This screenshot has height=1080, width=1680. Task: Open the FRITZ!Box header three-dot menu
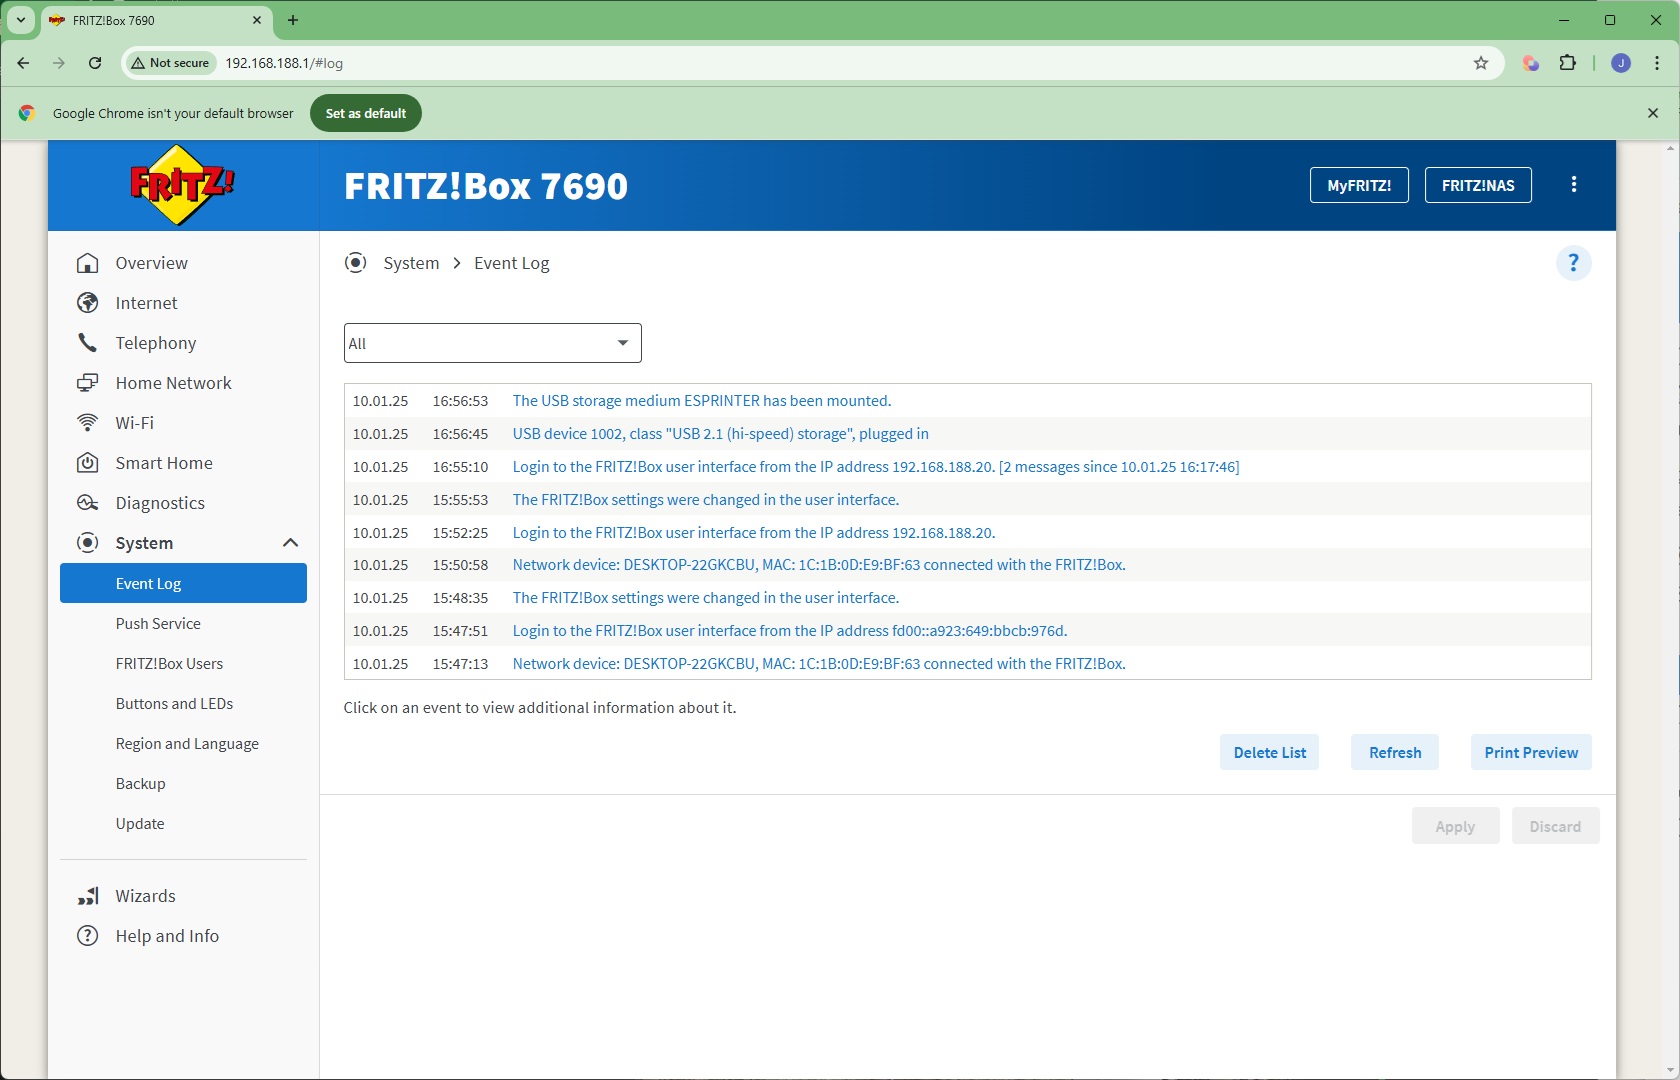1574,185
